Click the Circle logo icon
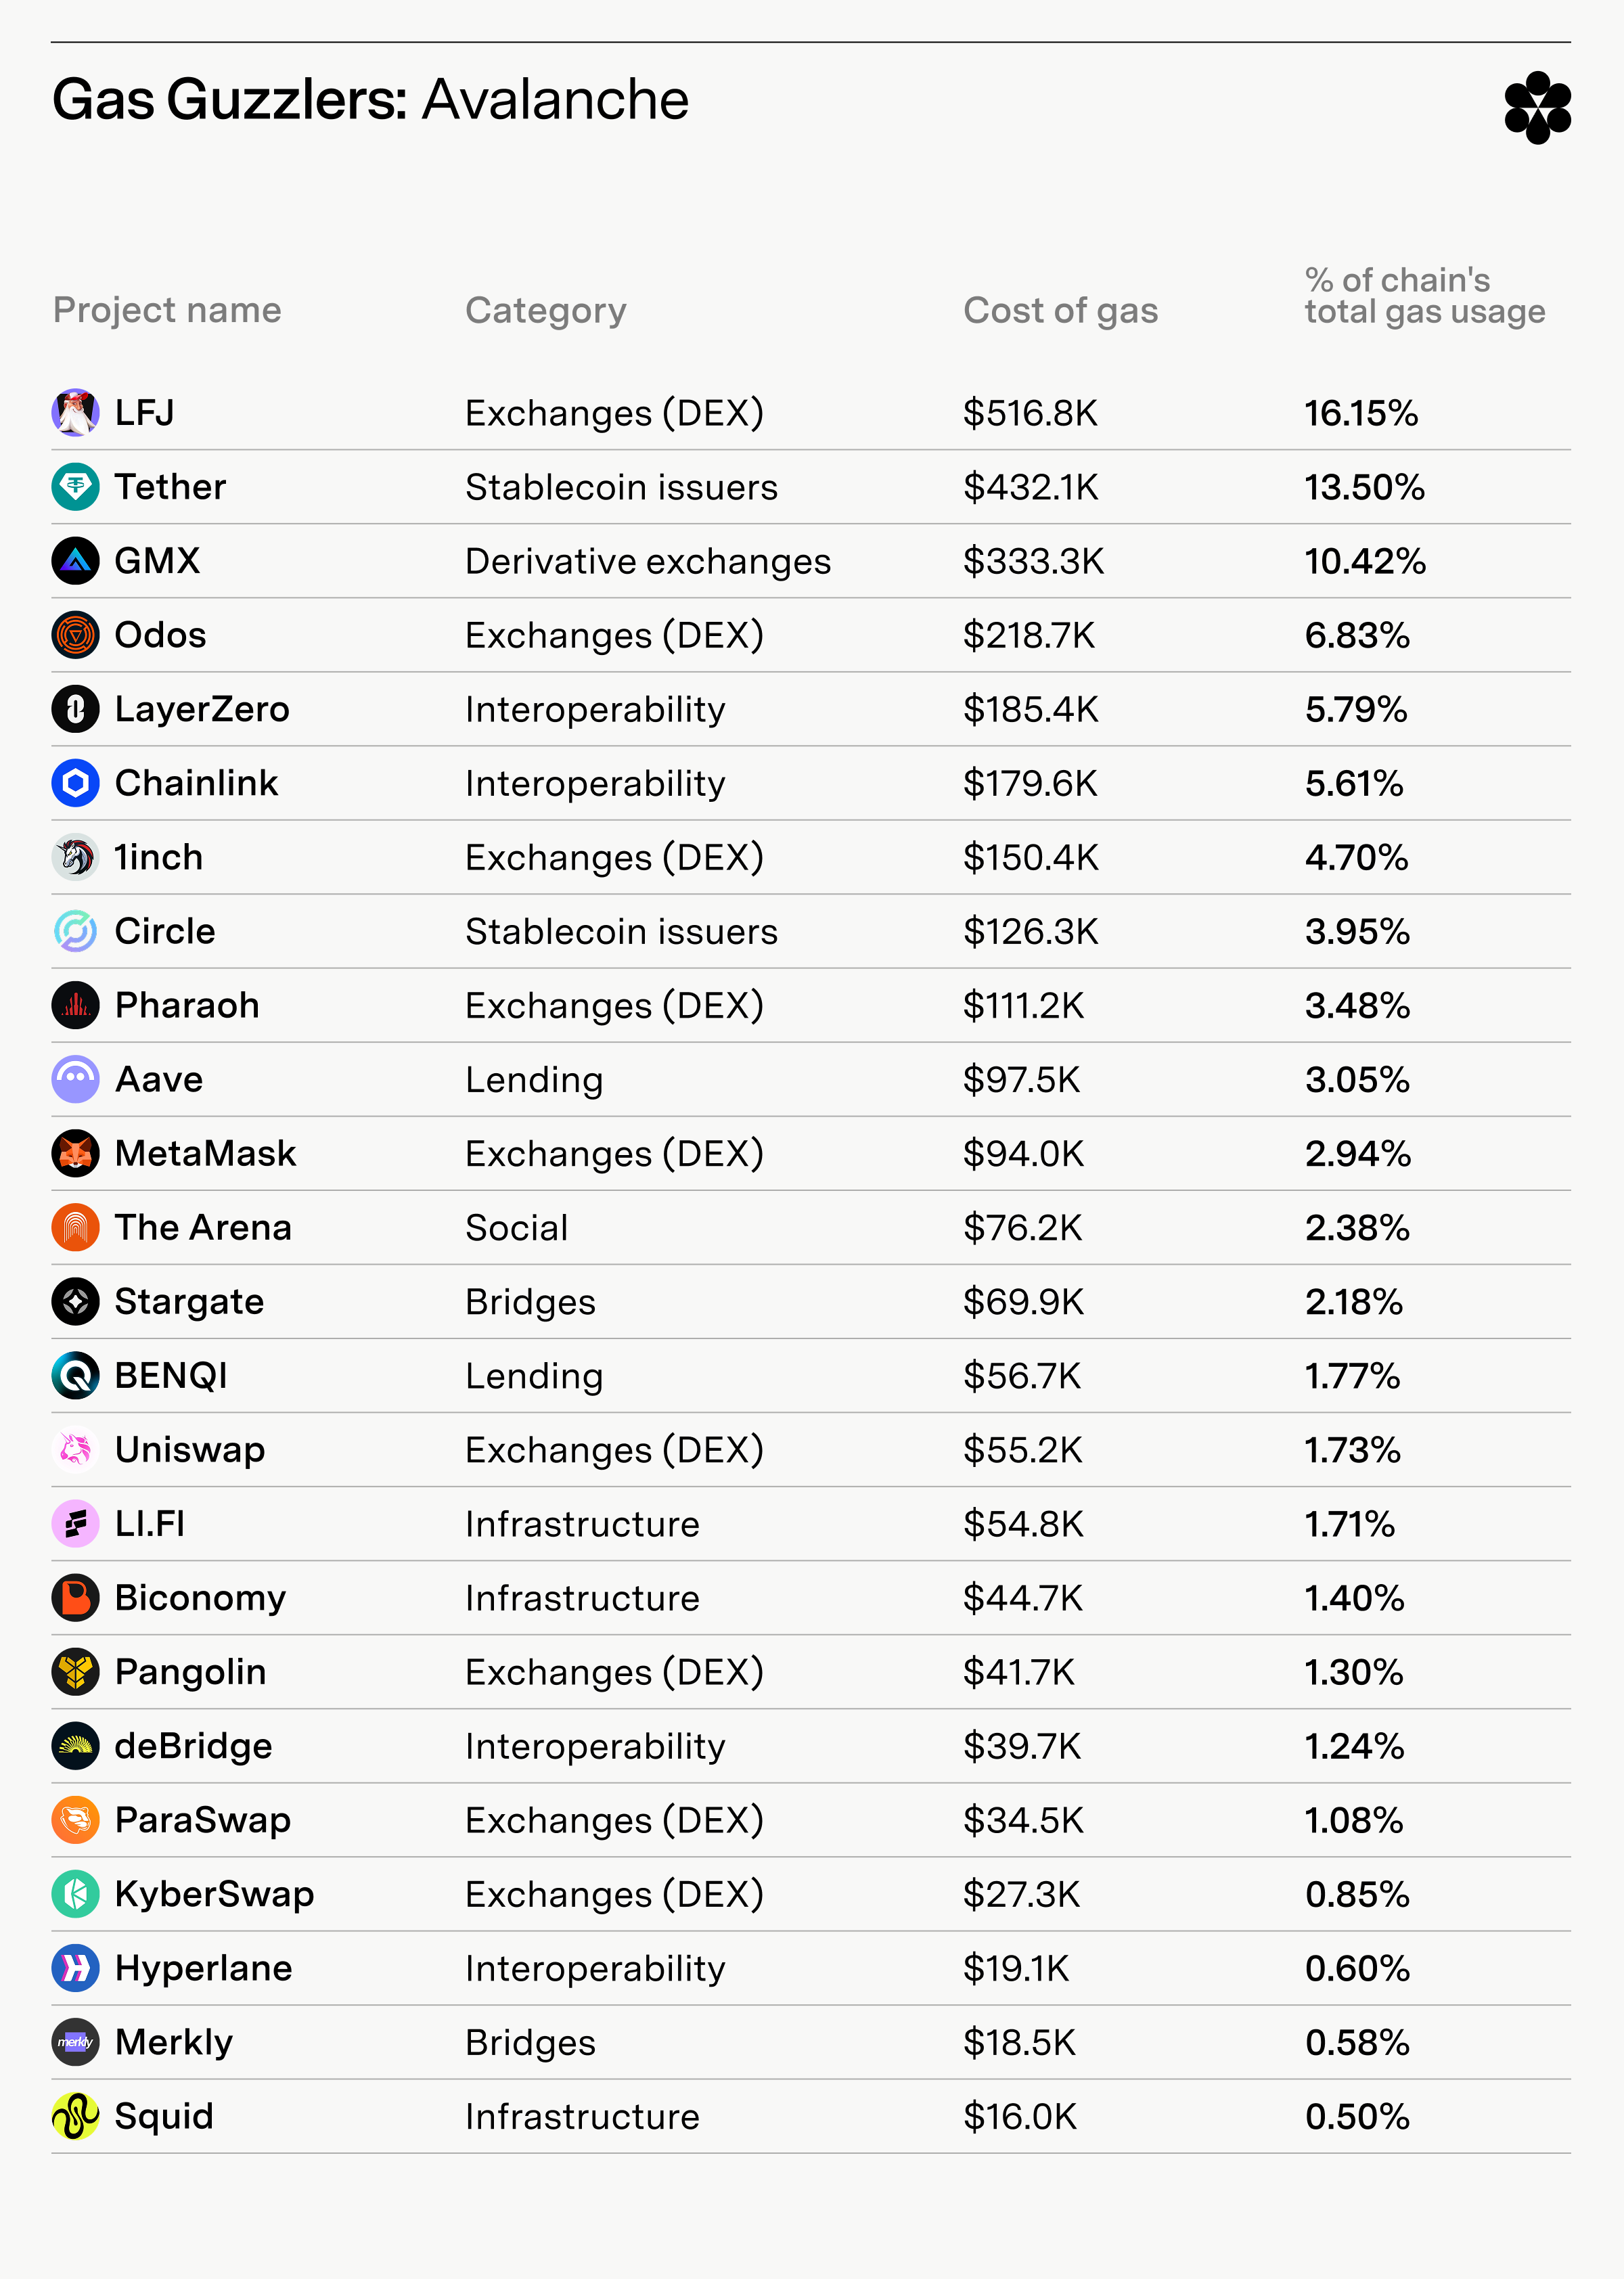 pyautogui.click(x=75, y=931)
